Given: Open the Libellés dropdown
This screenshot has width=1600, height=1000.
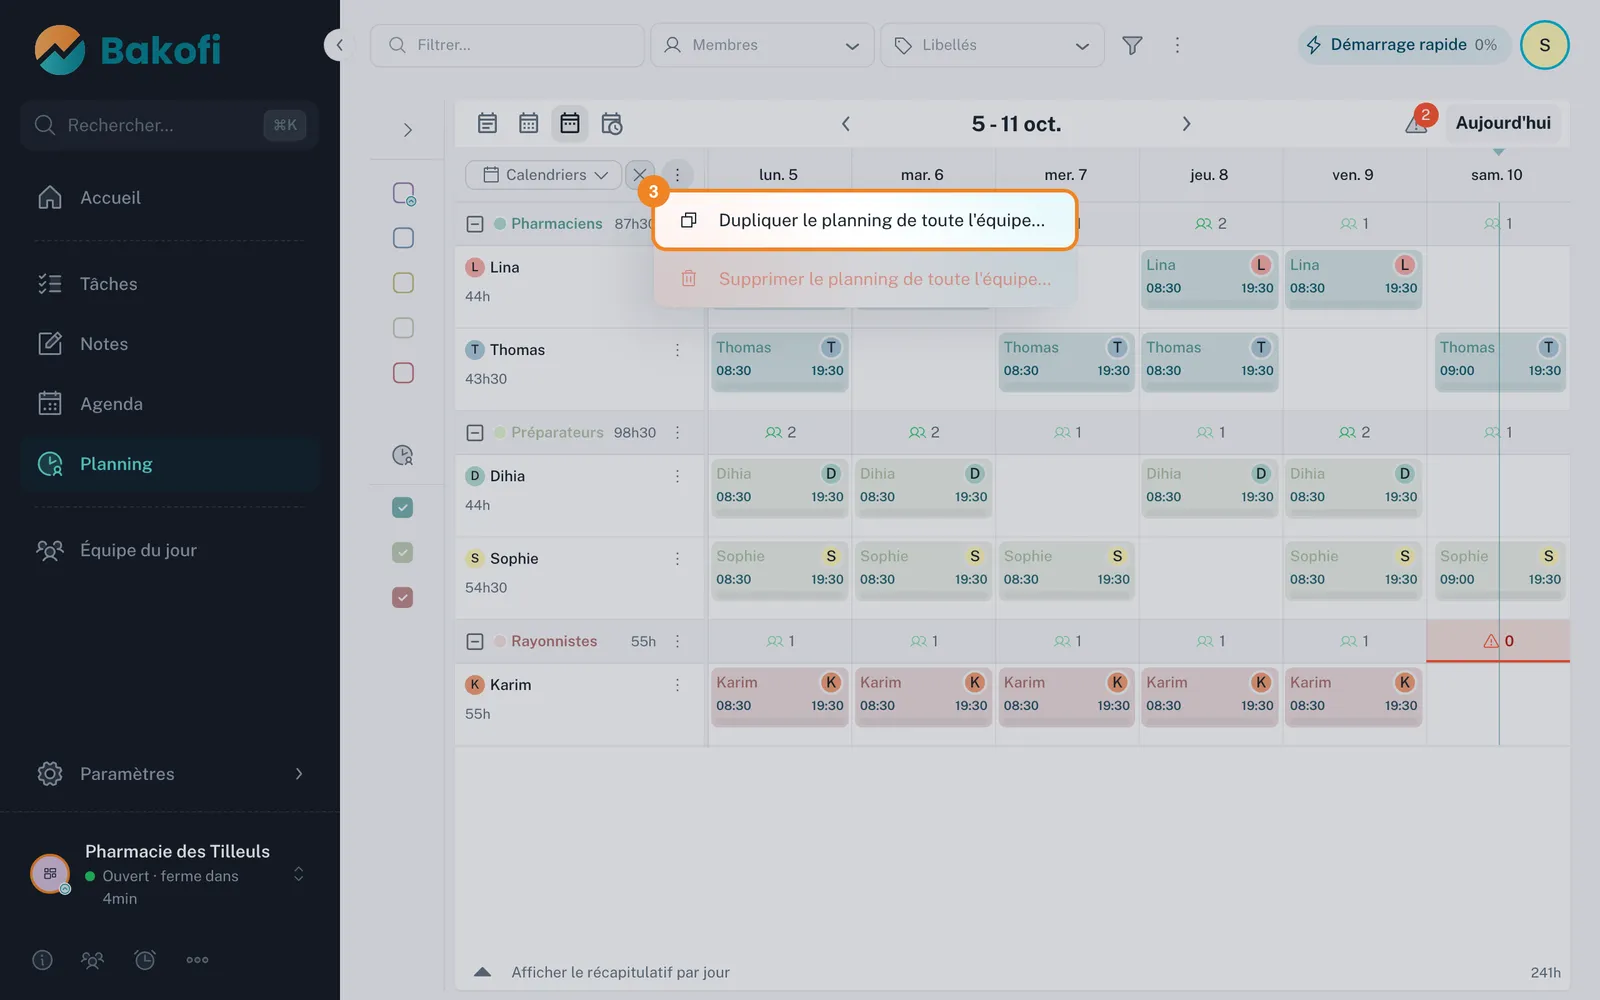Looking at the screenshot, I should [992, 45].
